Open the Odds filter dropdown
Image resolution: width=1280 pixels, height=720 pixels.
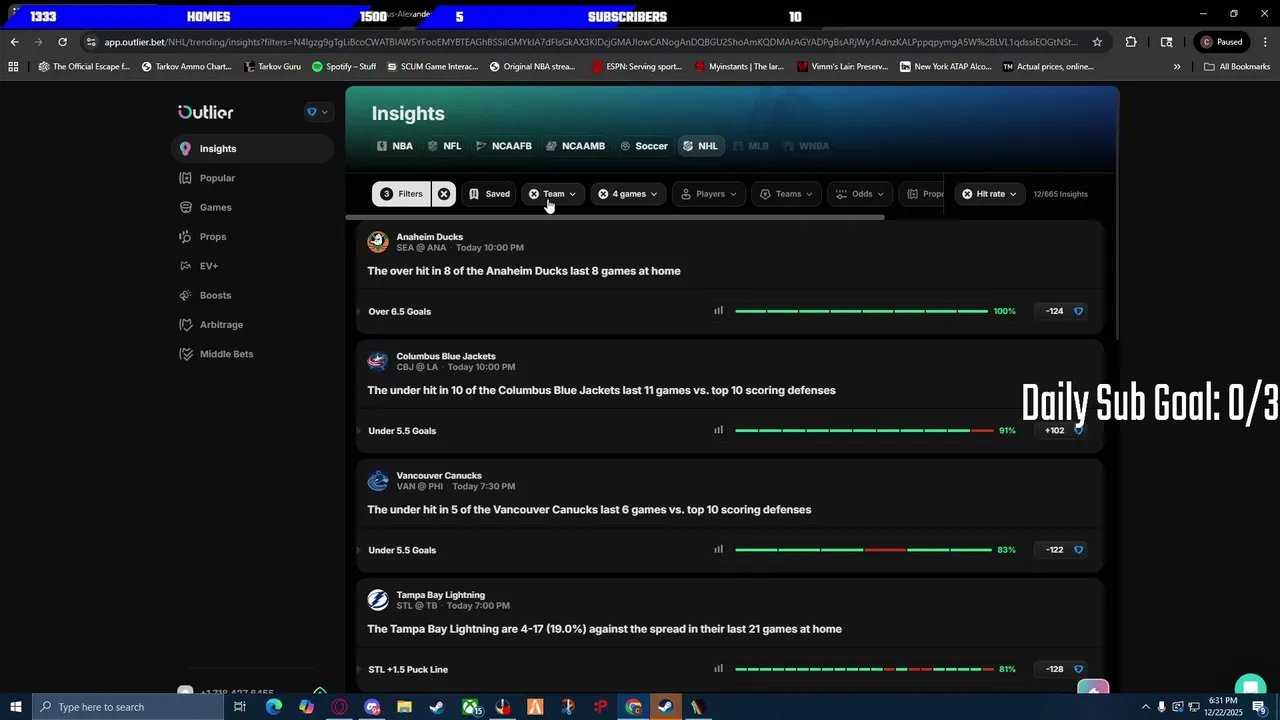(860, 194)
